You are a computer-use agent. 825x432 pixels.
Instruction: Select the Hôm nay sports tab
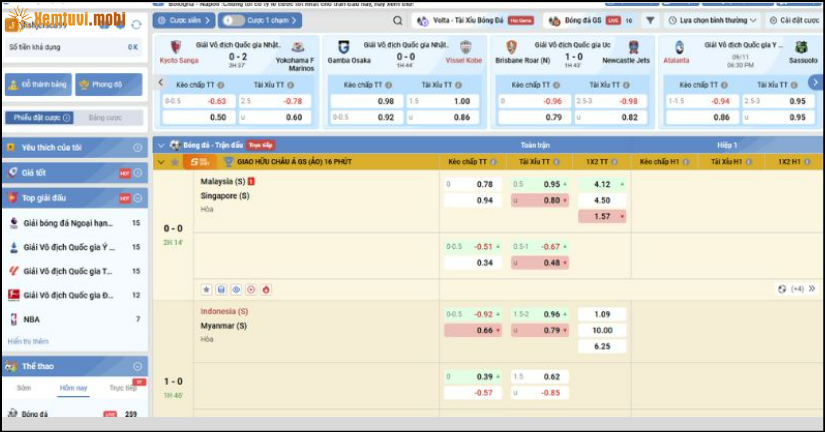coord(74,386)
